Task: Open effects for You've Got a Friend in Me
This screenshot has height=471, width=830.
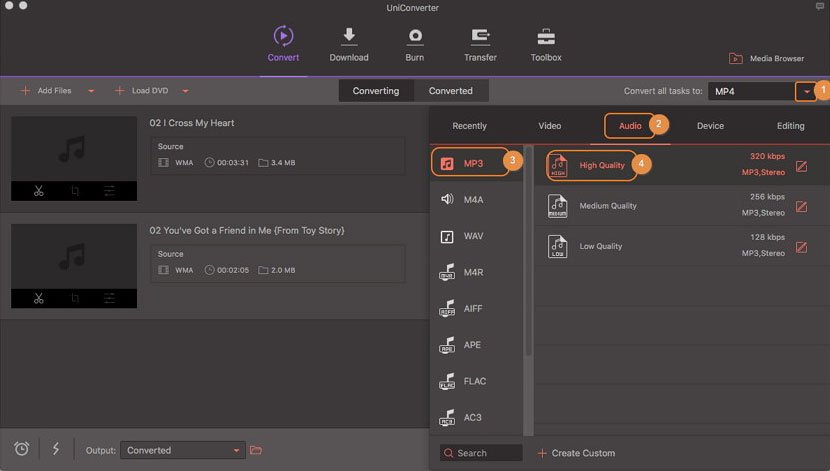Action: pyautogui.click(x=109, y=298)
